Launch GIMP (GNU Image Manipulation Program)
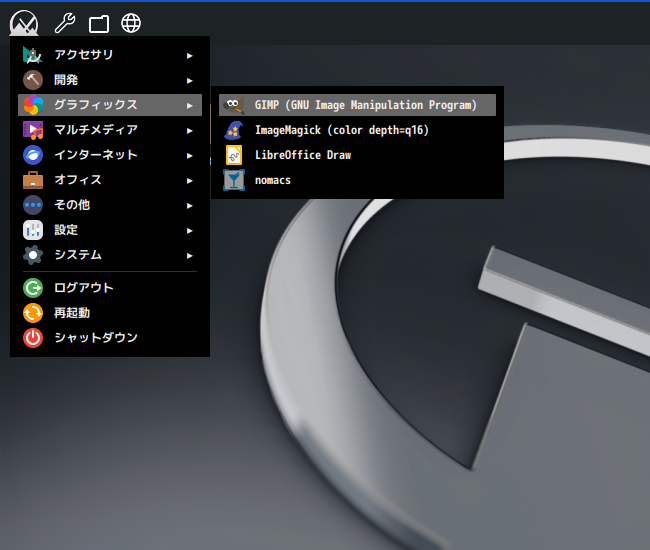650x550 pixels. [357, 105]
